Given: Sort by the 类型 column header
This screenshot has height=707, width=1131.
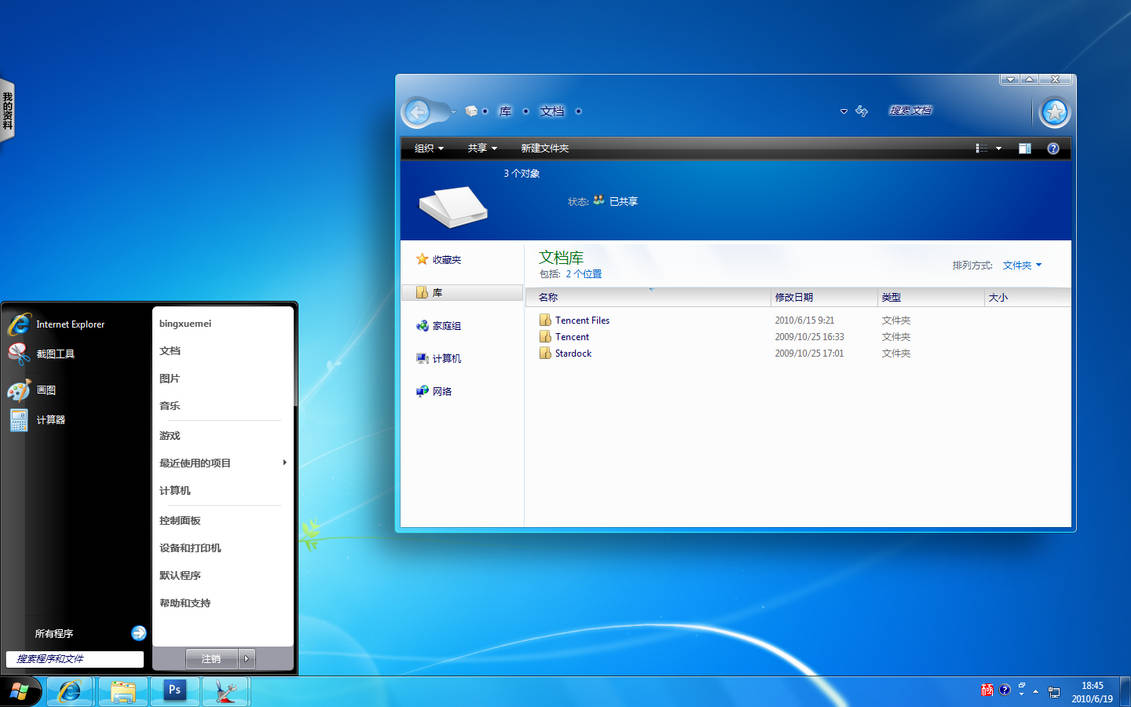Looking at the screenshot, I should pyautogui.click(x=930, y=297).
